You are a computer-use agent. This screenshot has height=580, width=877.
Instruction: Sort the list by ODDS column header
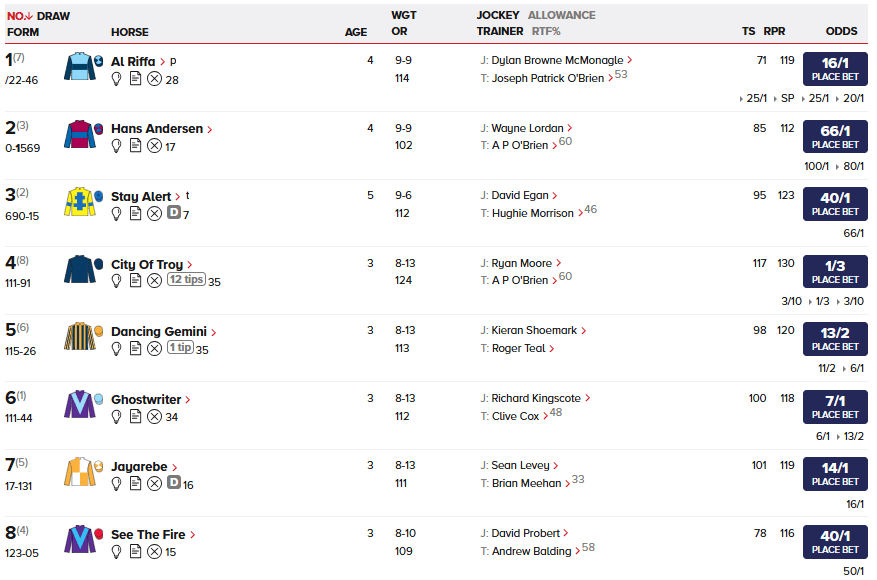pos(841,32)
